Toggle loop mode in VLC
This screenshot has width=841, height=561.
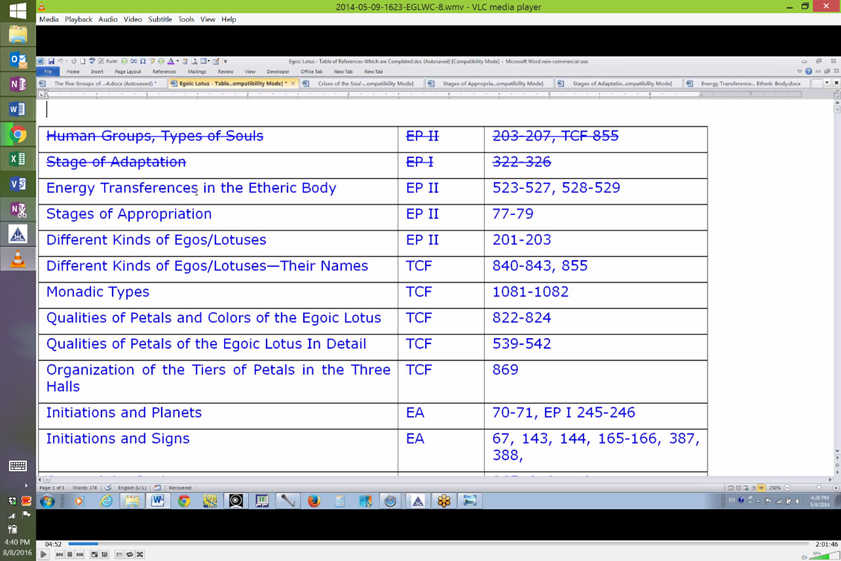129,554
